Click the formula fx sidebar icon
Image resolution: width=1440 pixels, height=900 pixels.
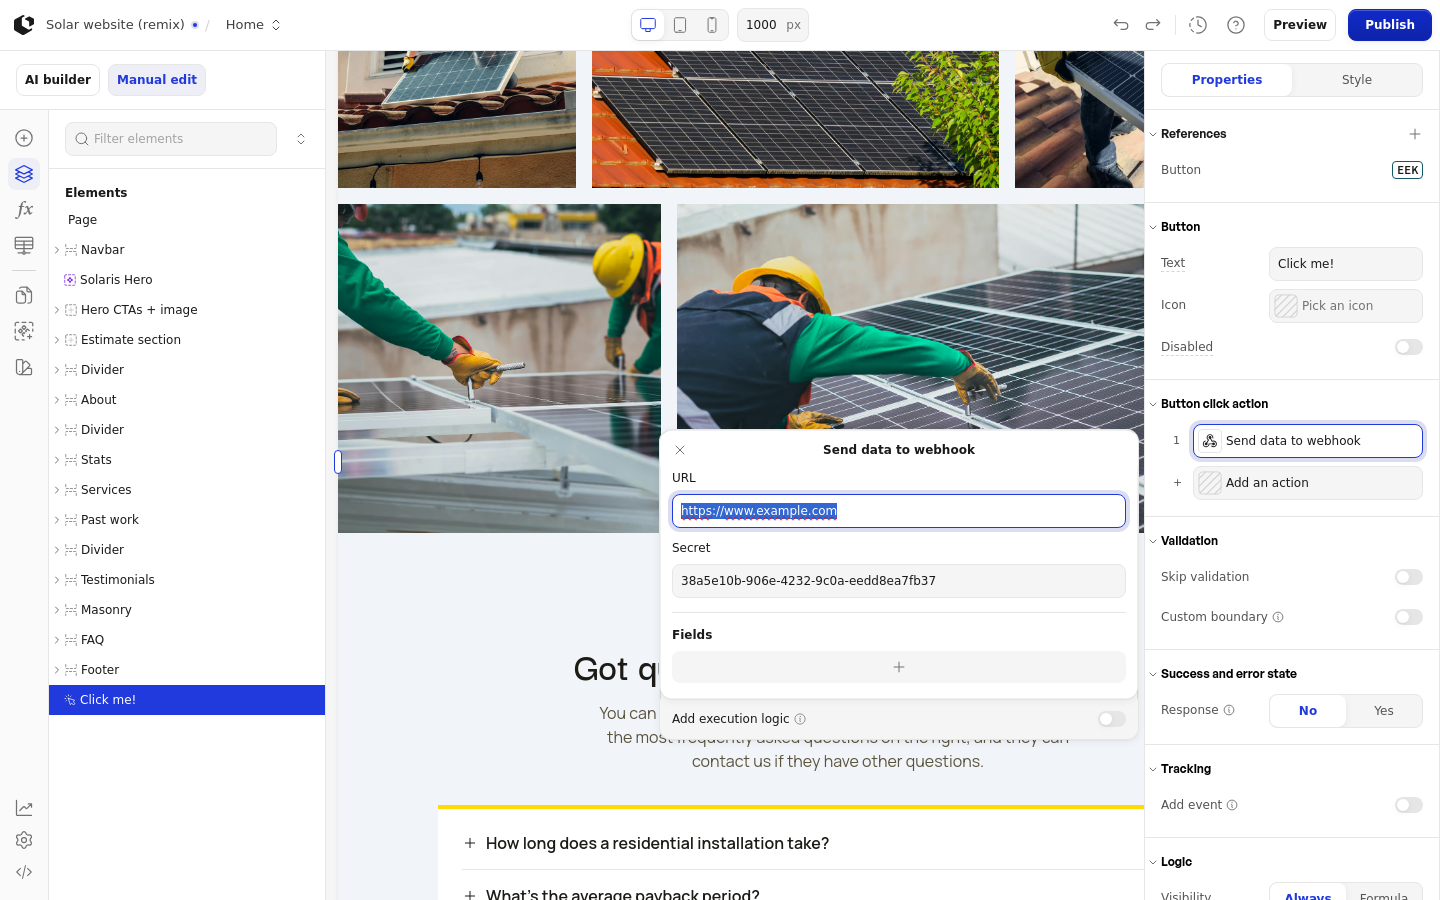click(x=24, y=210)
